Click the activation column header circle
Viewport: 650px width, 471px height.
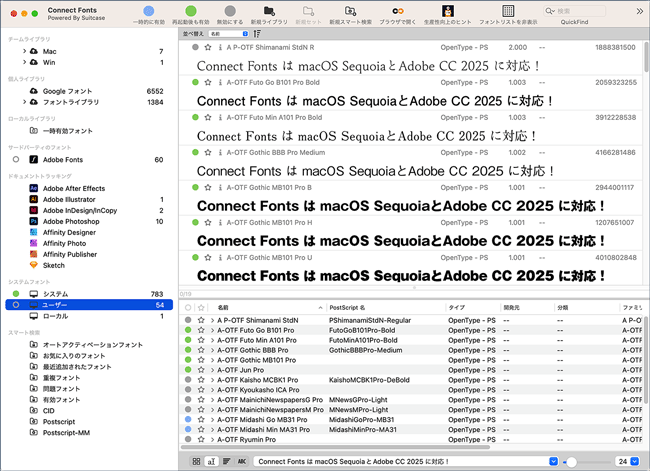tap(188, 308)
